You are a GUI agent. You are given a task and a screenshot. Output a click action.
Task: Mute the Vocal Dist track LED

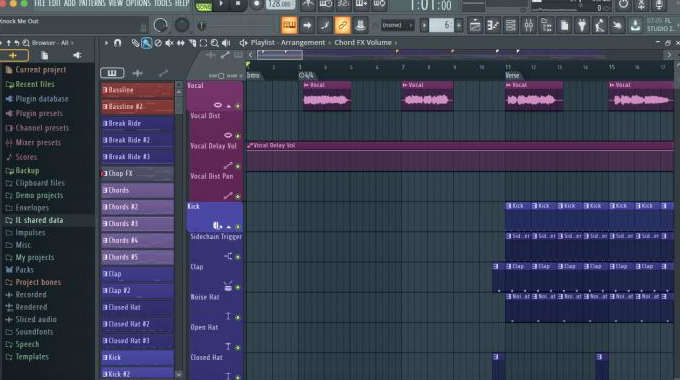click(x=238, y=136)
